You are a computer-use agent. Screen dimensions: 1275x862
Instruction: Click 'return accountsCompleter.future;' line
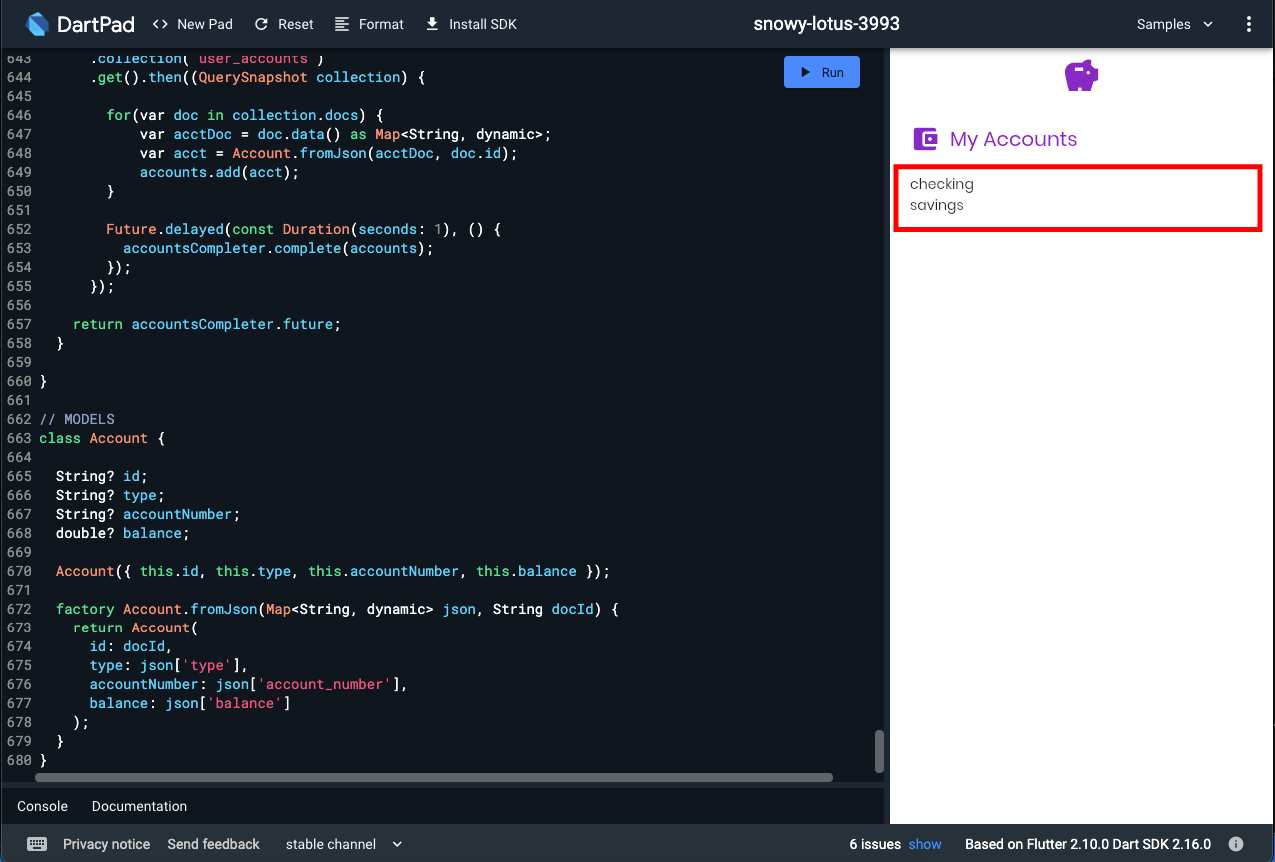(x=207, y=324)
